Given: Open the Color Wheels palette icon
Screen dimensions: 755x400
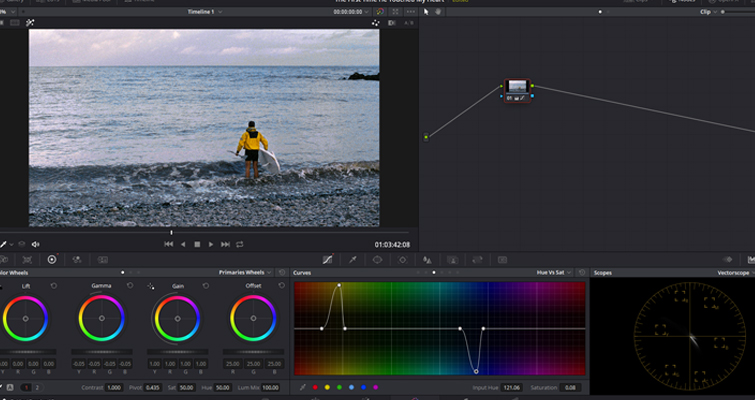Looking at the screenshot, I should [52, 259].
